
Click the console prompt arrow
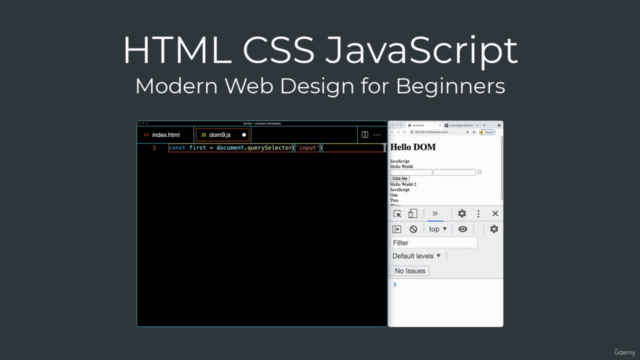point(395,284)
